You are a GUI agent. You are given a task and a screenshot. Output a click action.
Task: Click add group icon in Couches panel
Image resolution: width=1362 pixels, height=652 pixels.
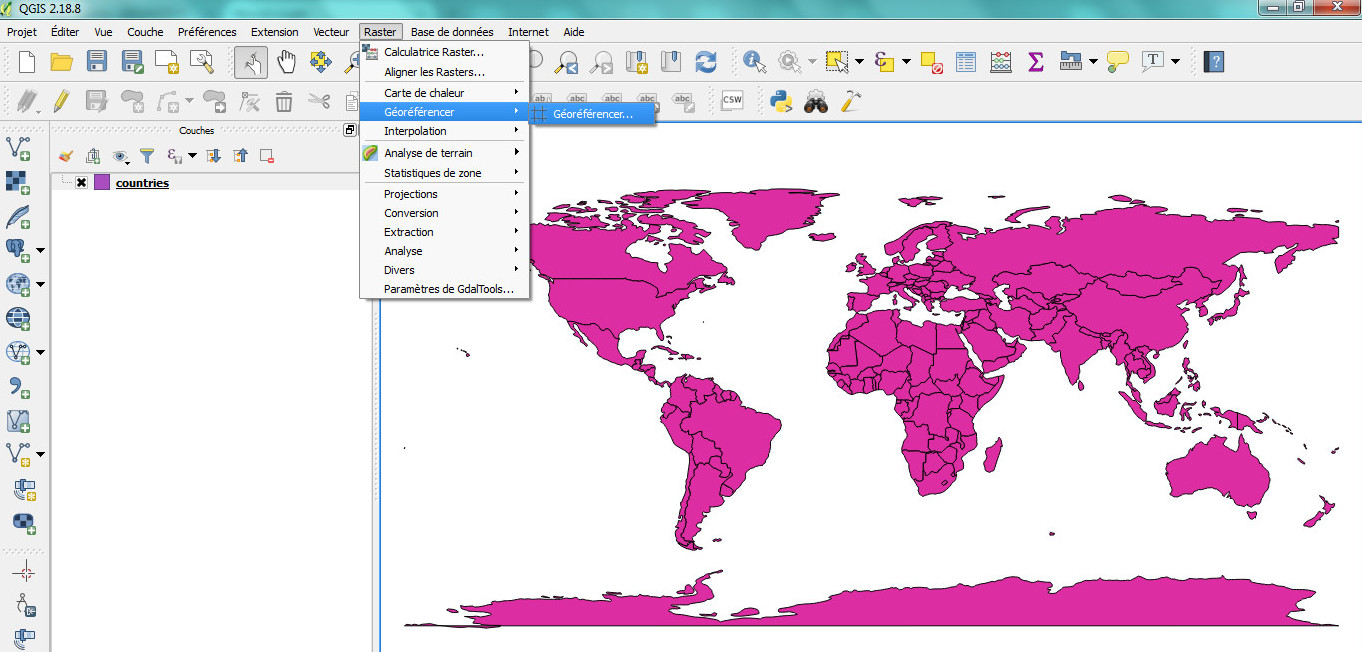point(93,156)
